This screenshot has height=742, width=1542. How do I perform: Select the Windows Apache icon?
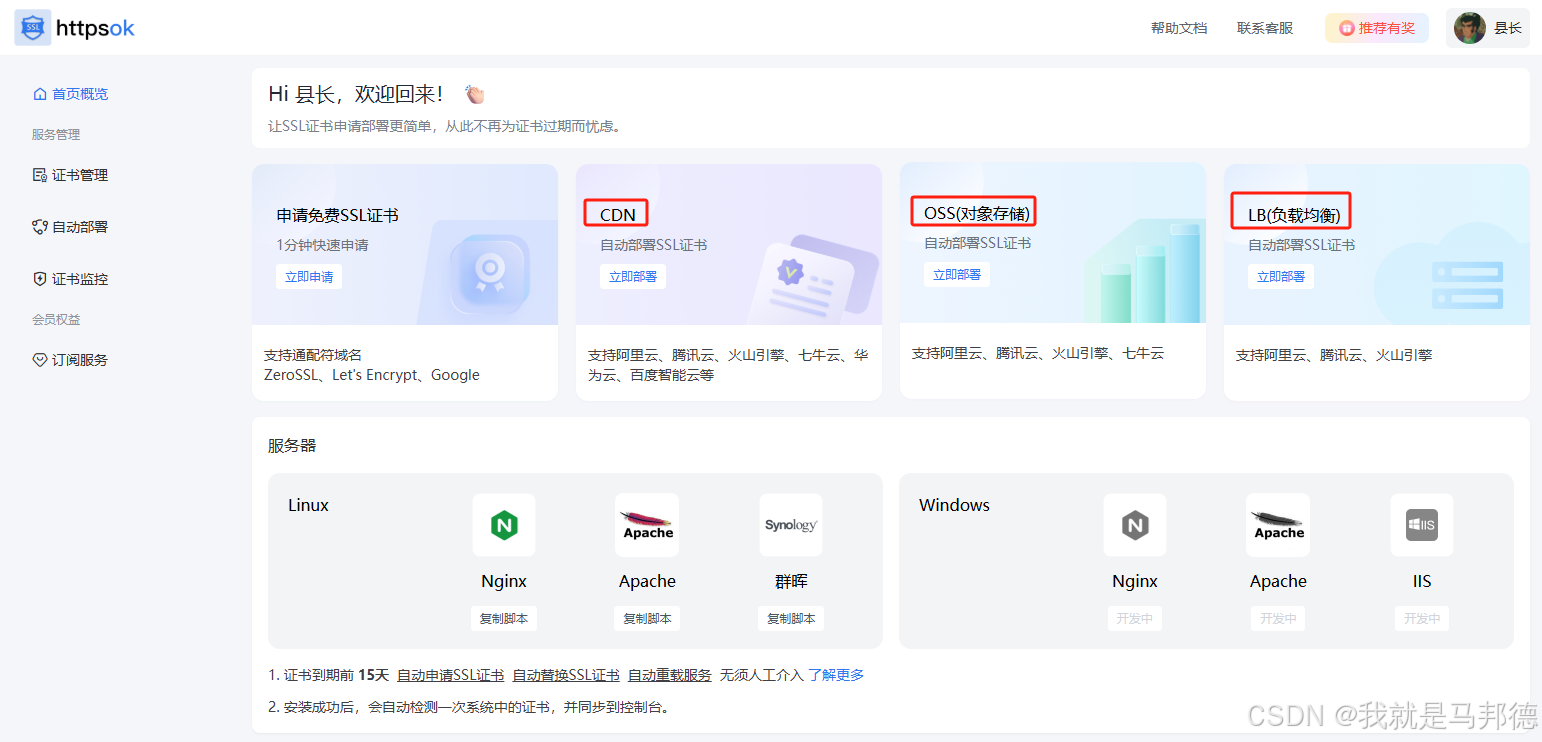[x=1278, y=524]
